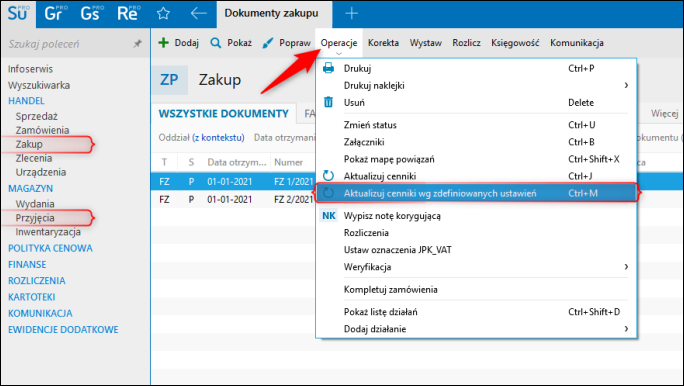Expand the KARTOTEKI section

31,297
